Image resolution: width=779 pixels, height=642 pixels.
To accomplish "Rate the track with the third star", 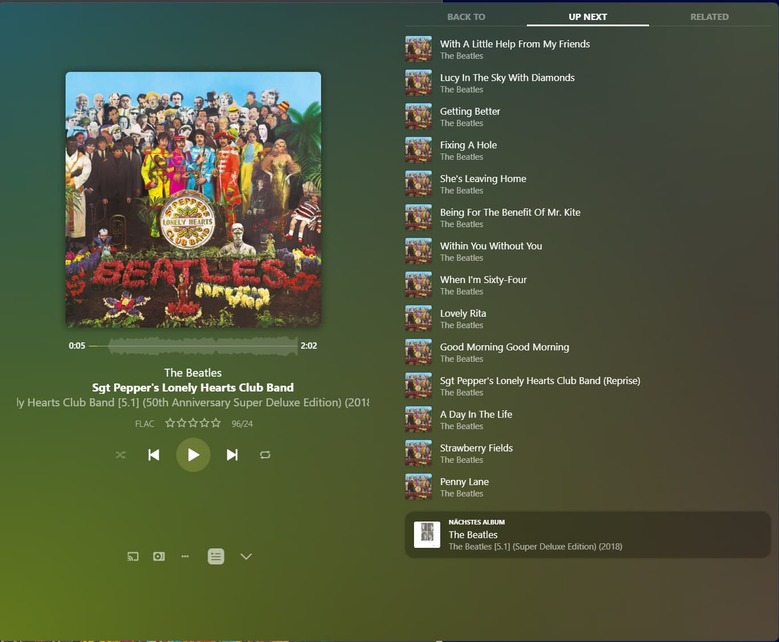I will tap(193, 423).
